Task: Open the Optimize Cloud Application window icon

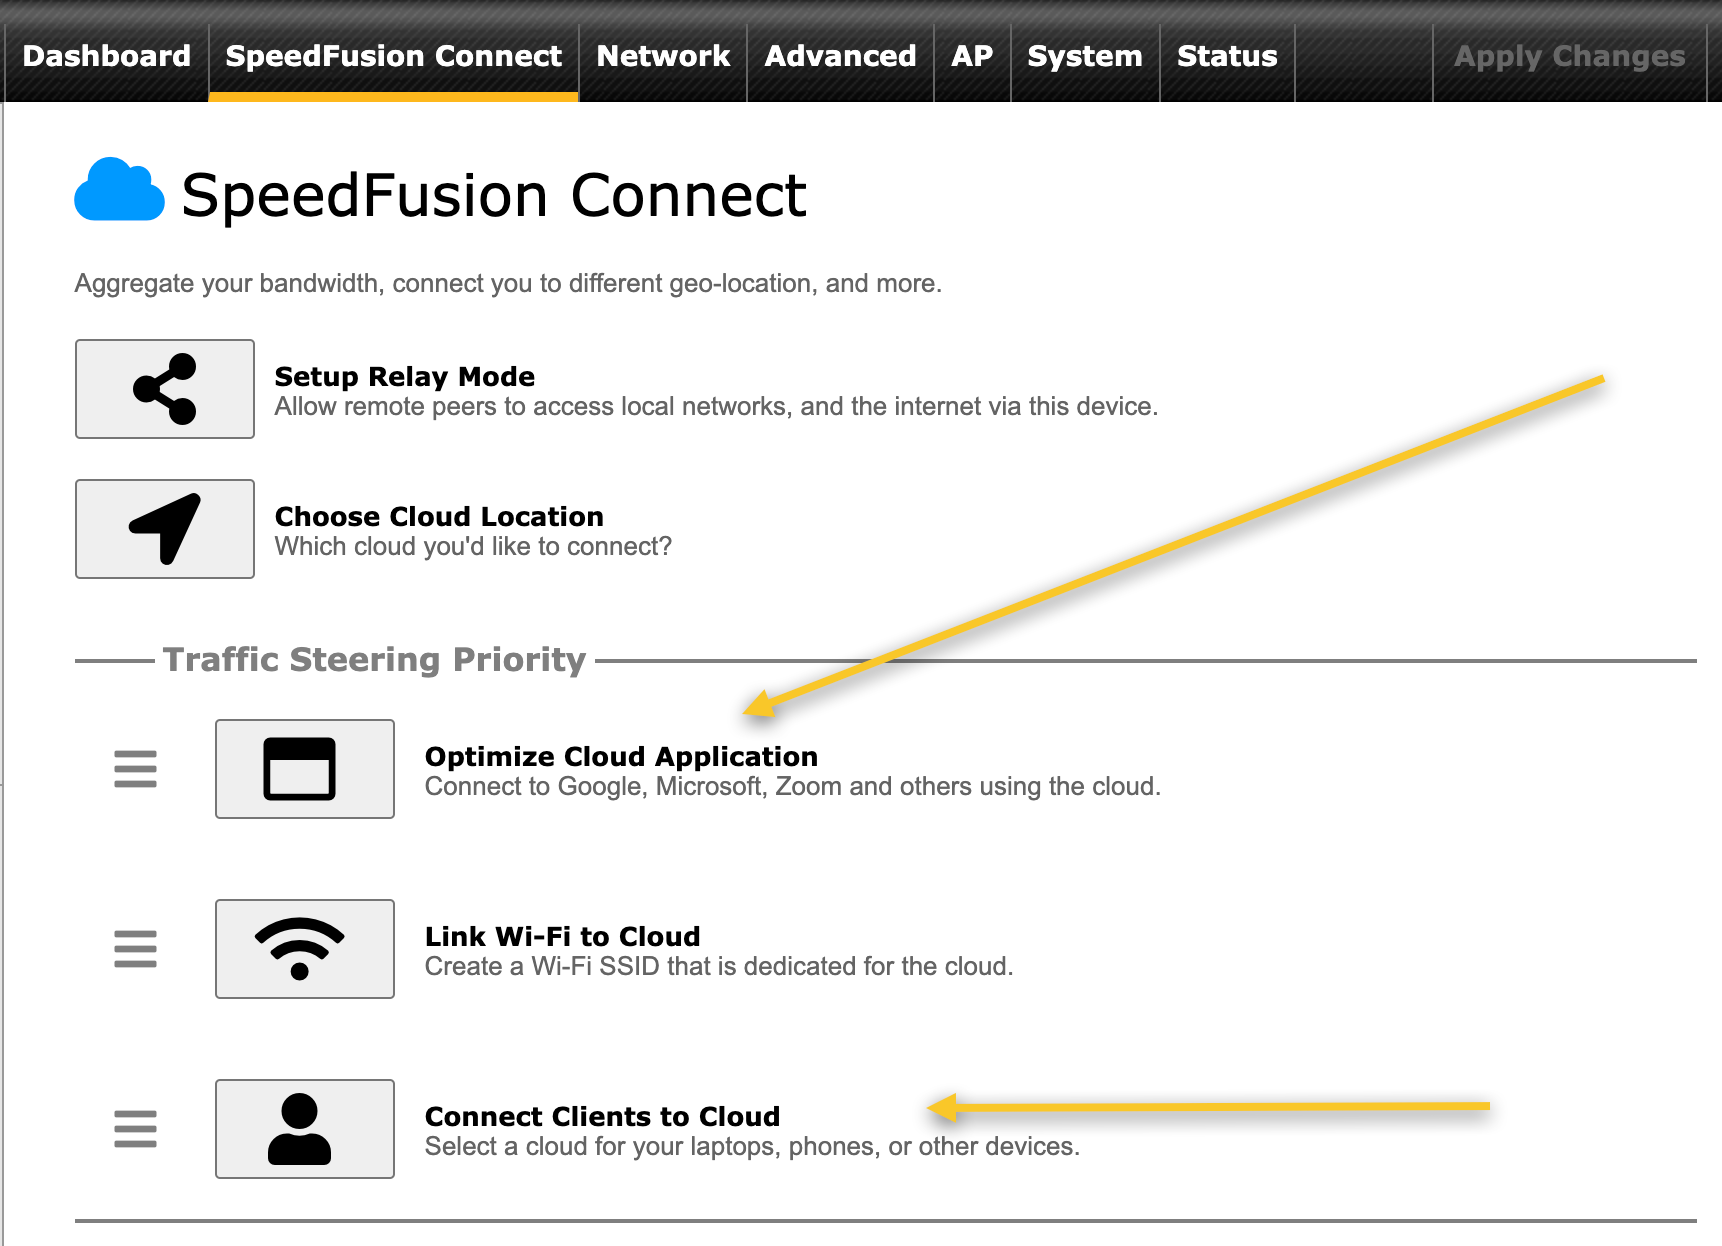Action: pos(305,769)
